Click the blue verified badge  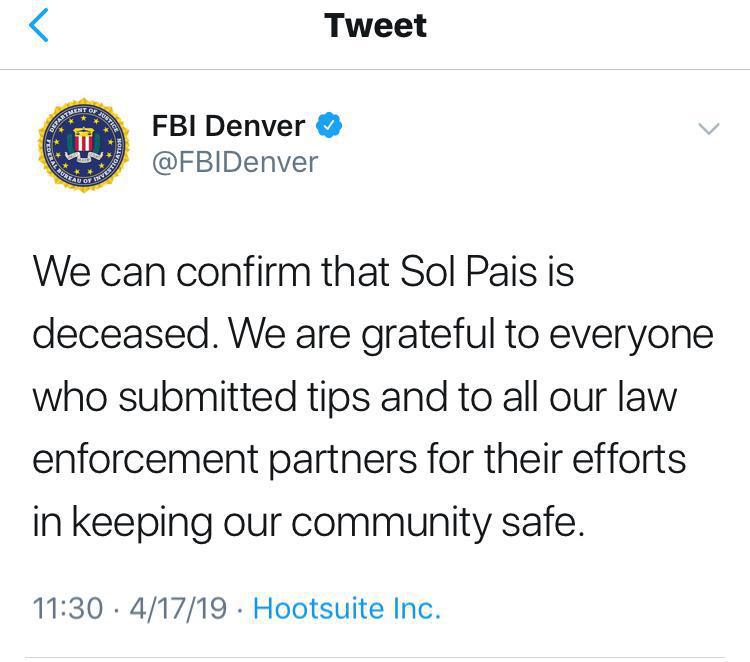coord(329,125)
